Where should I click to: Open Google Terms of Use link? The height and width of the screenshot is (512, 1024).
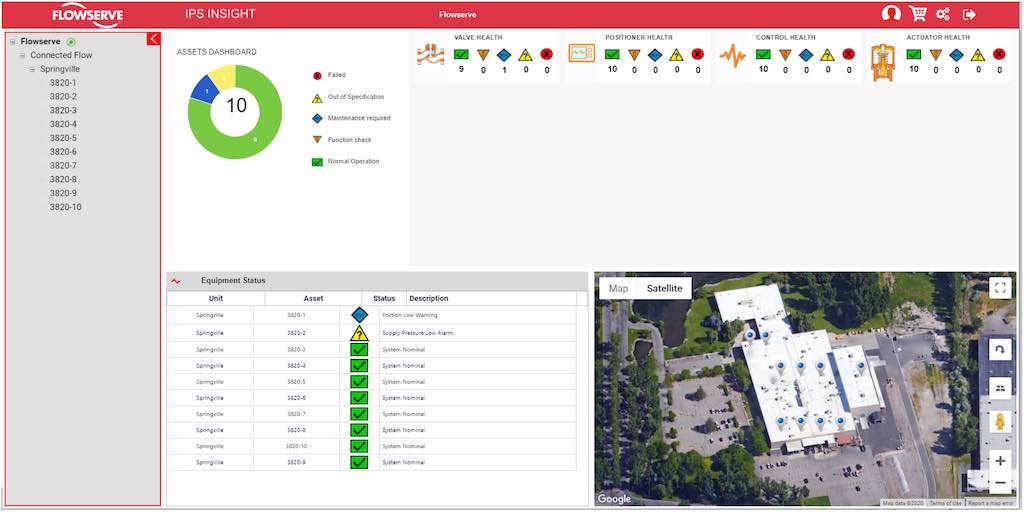[x=946, y=503]
